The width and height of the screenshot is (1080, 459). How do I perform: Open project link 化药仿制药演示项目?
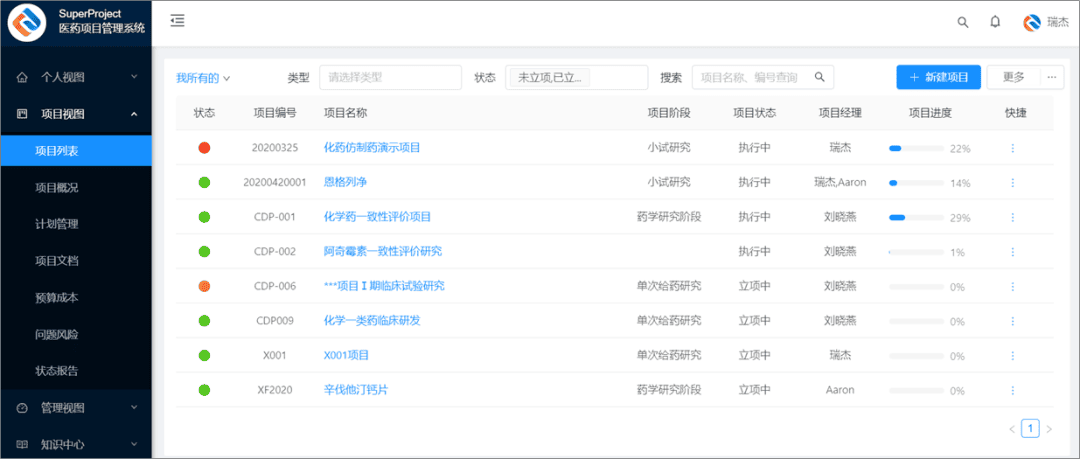[372, 148]
